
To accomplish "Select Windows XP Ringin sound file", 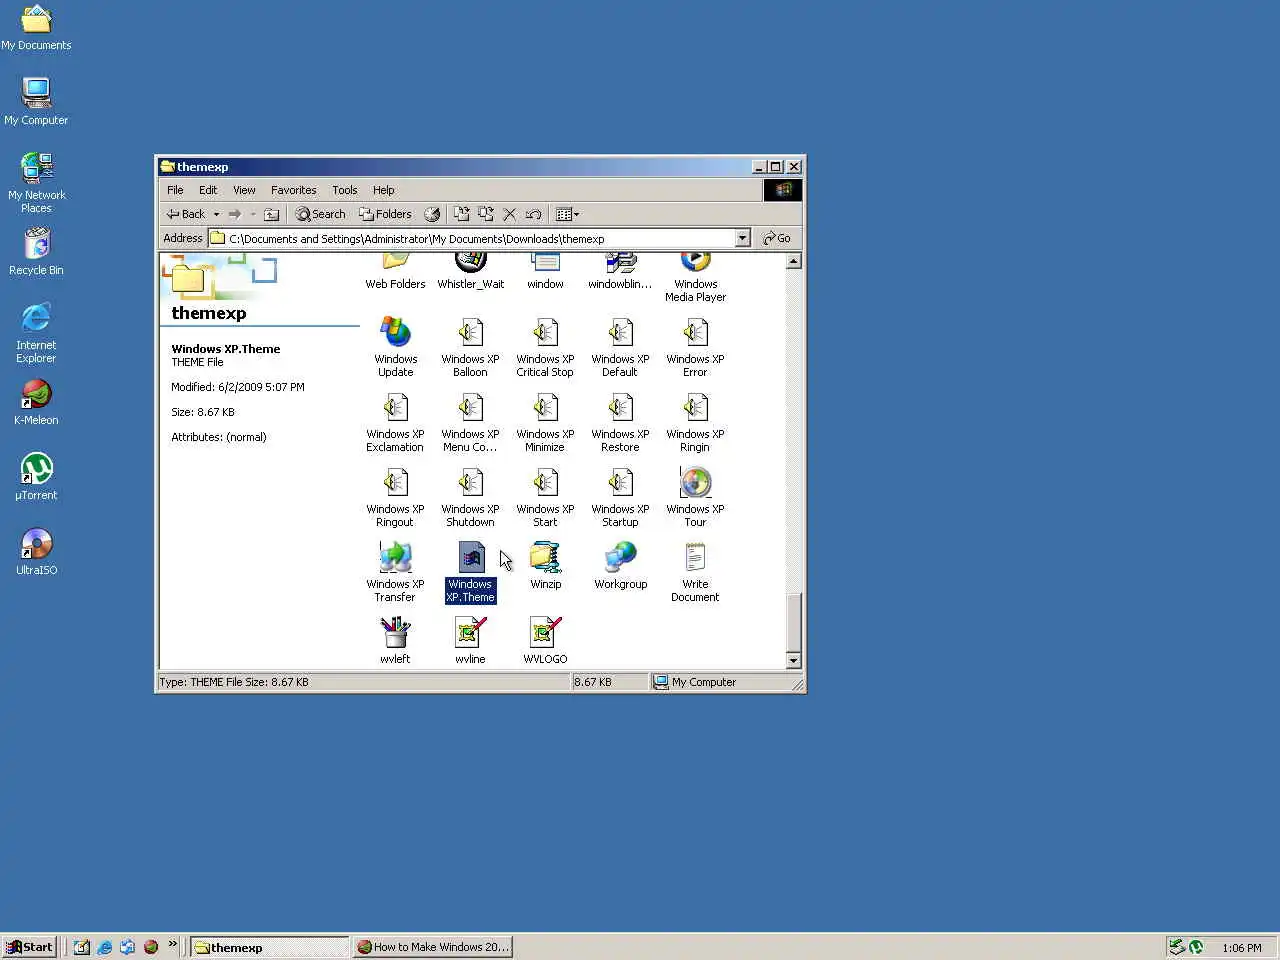I will [x=696, y=422].
